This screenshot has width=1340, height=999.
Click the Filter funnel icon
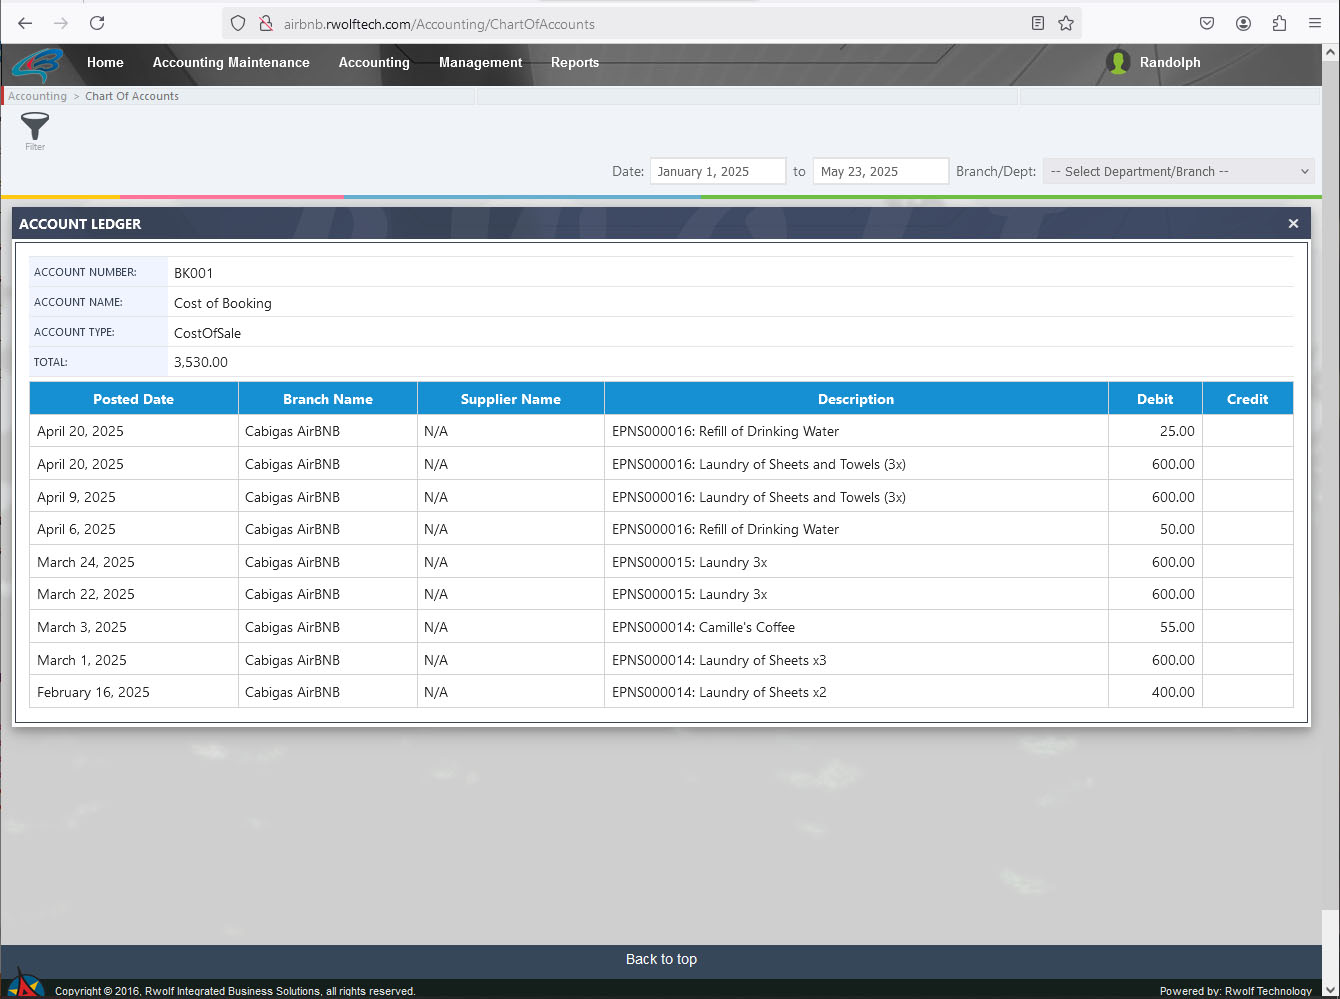pyautogui.click(x=35, y=127)
